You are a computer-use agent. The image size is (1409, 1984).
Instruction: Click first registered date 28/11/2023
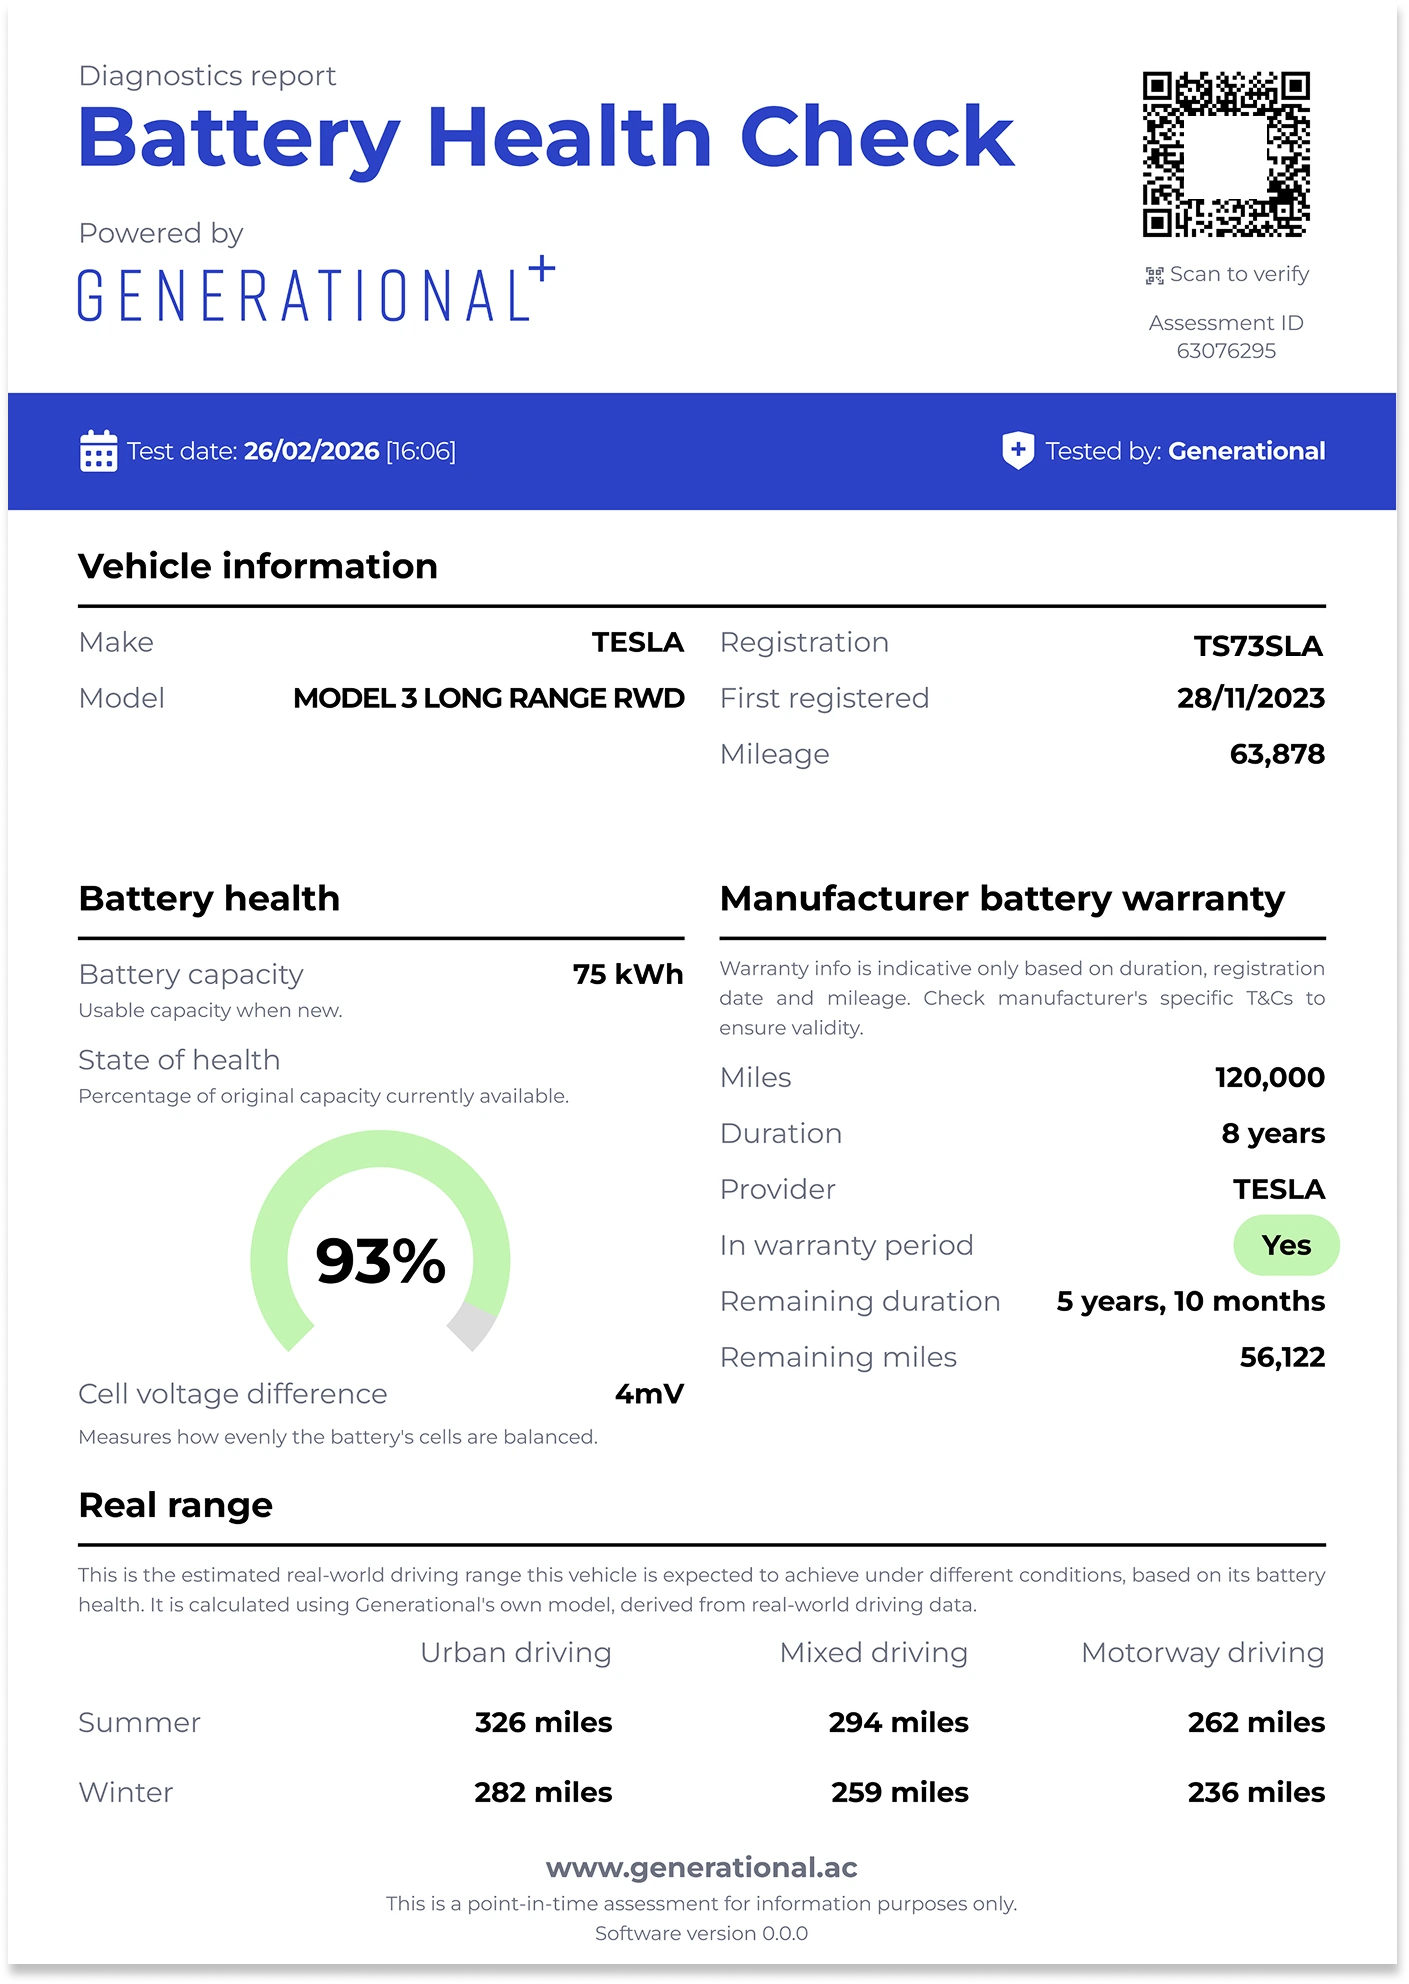click(x=1251, y=698)
